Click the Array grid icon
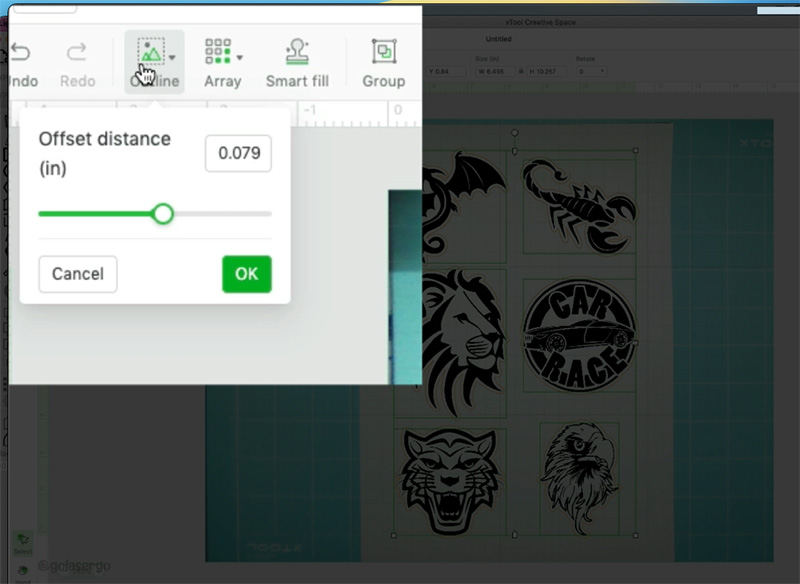This screenshot has height=584, width=800. (x=217, y=52)
